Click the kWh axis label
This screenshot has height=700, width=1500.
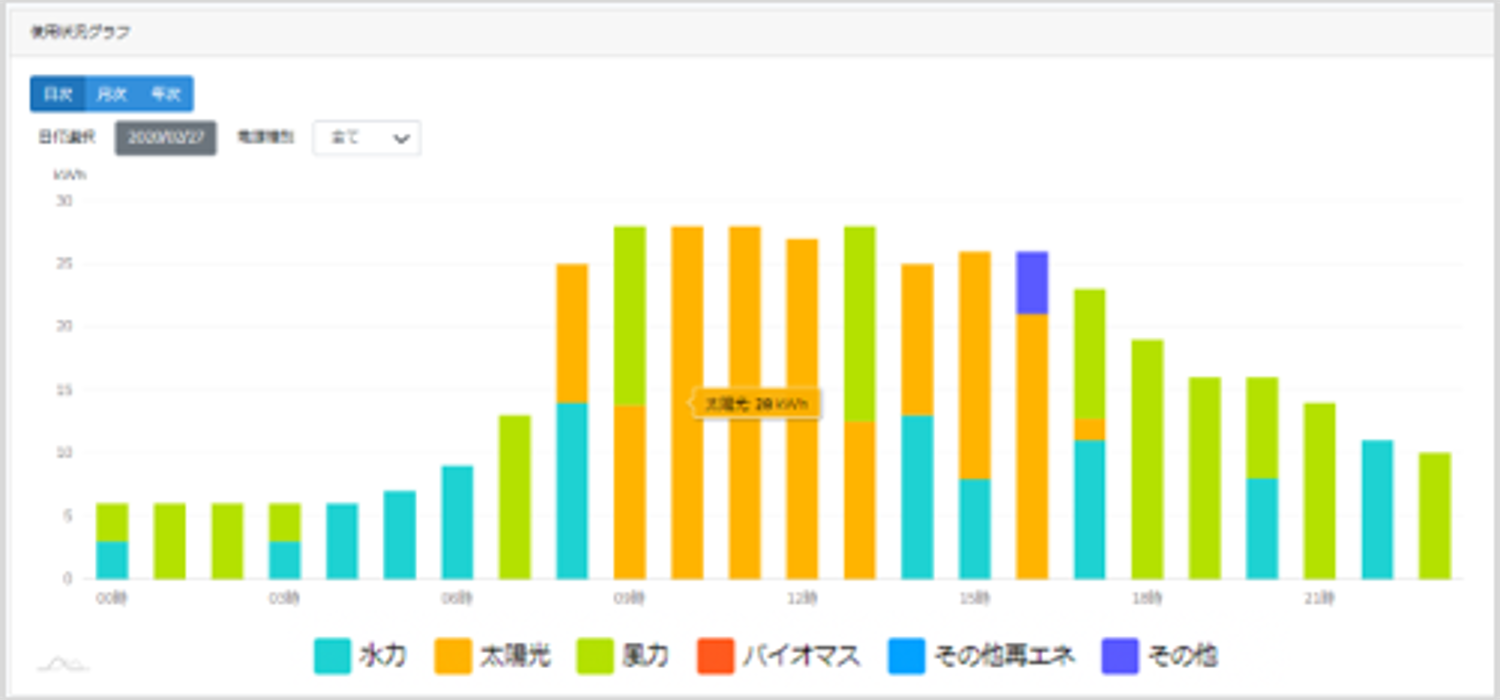tap(70, 173)
